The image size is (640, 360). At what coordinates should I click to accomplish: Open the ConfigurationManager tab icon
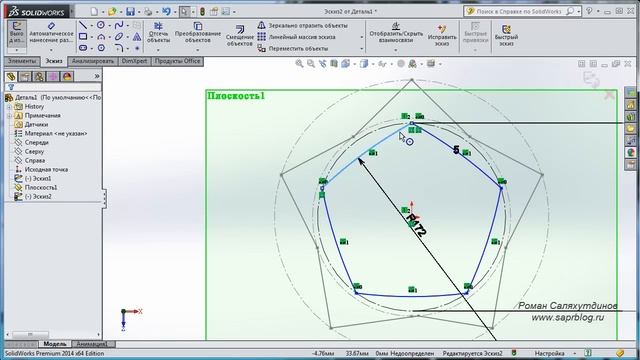(x=39, y=76)
